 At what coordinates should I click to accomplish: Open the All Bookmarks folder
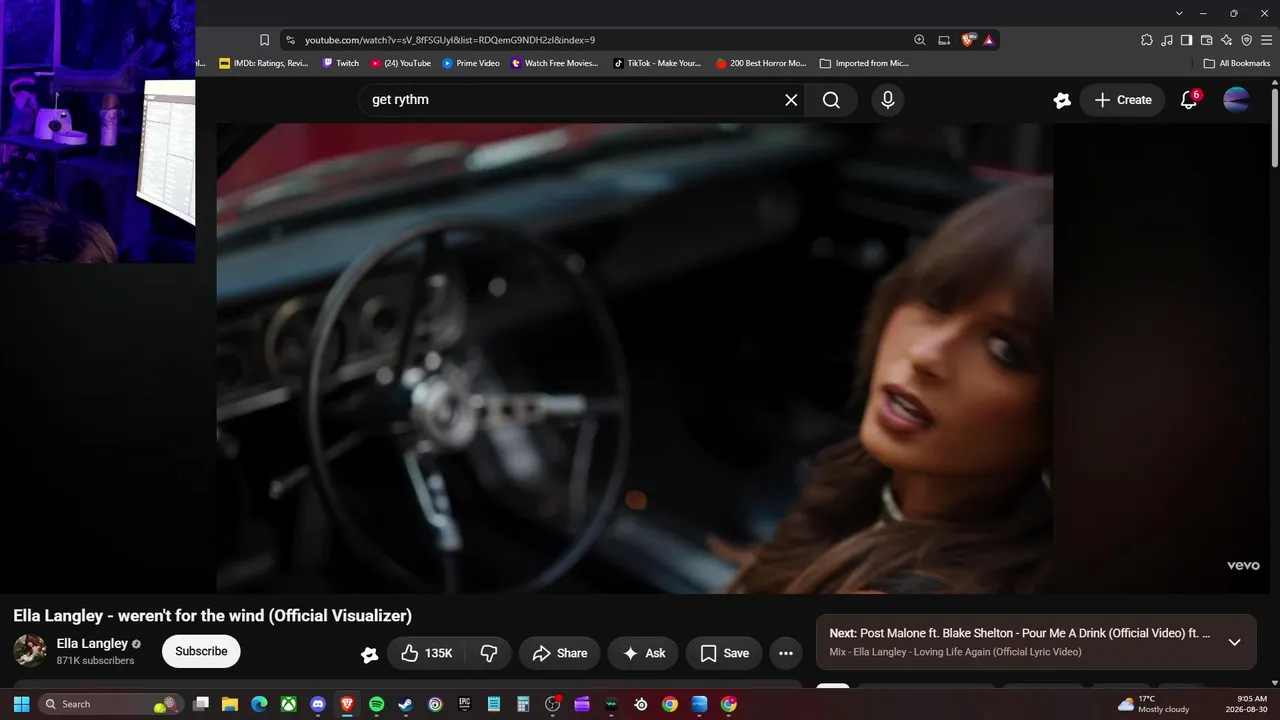point(1237,63)
